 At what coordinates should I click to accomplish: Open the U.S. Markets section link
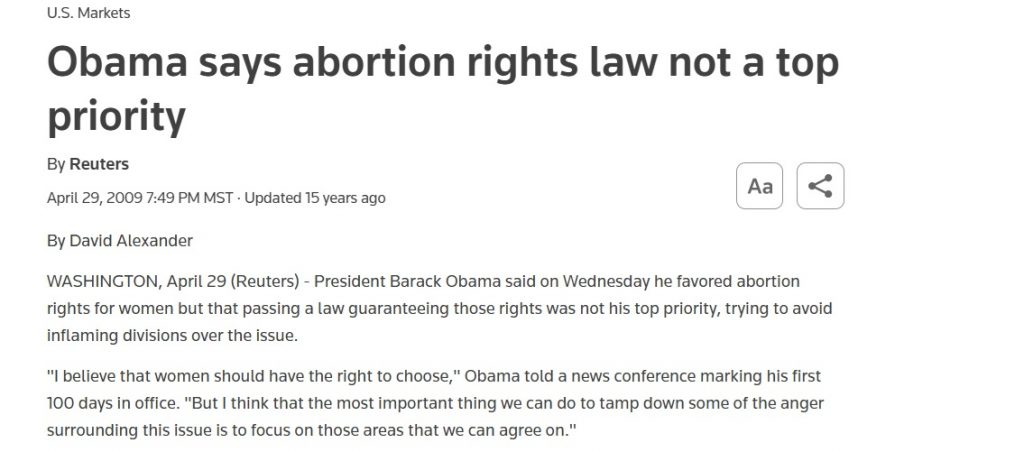click(x=89, y=13)
